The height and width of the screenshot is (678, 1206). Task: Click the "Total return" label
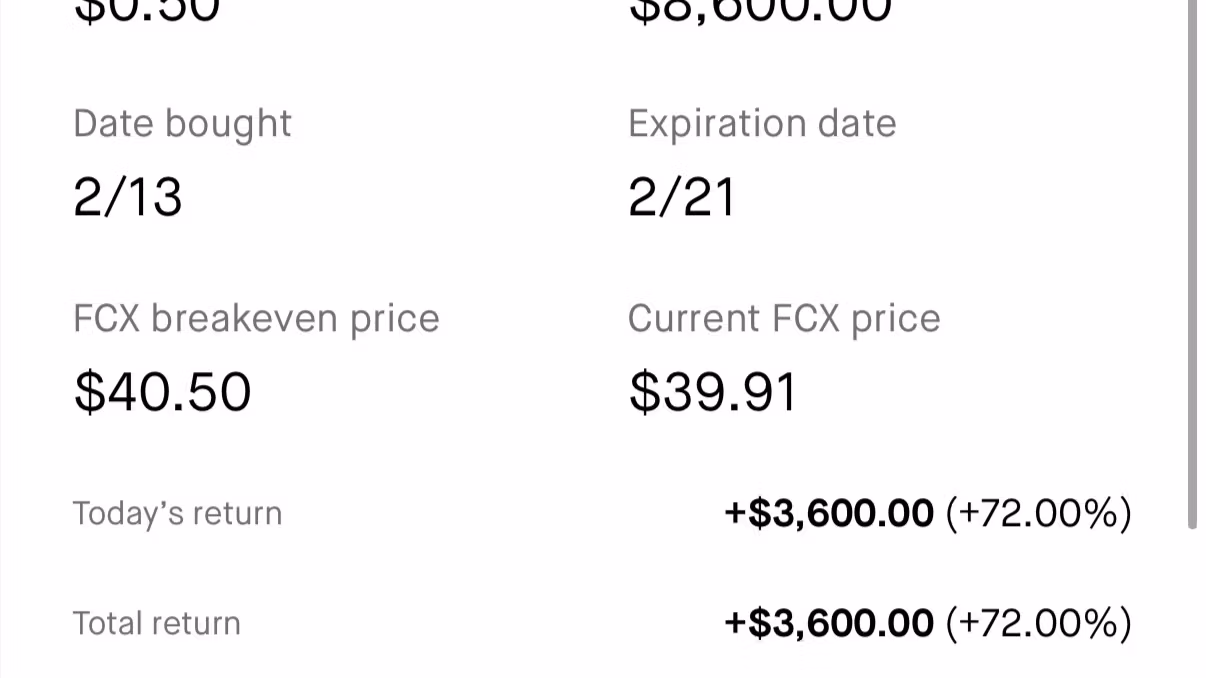(x=157, y=624)
